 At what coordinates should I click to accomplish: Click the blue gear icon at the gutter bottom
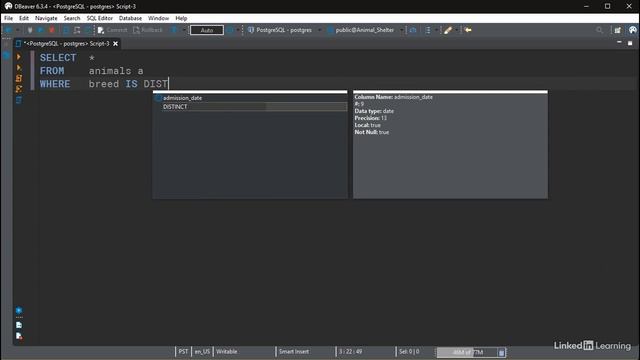pos(19,310)
